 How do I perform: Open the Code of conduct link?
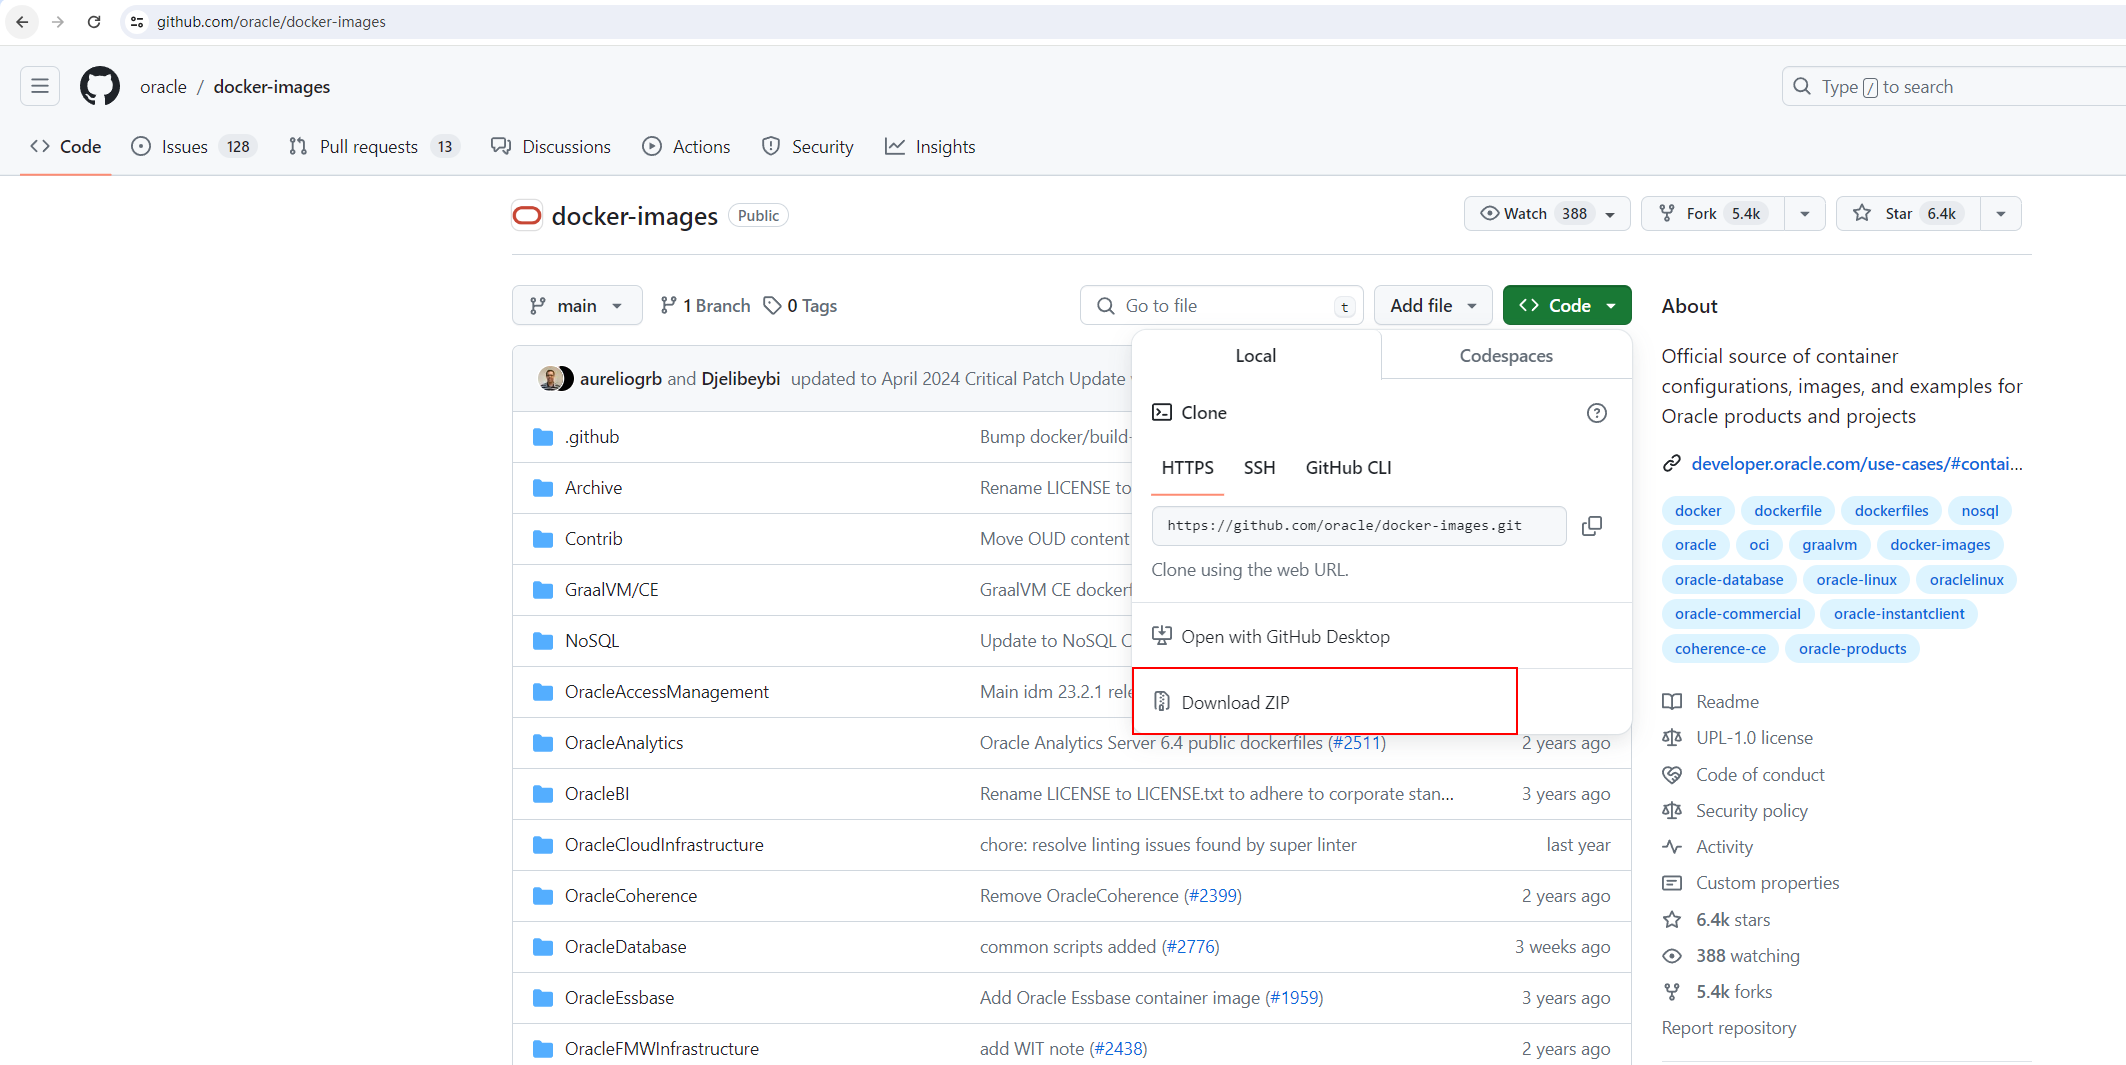[x=1760, y=775]
